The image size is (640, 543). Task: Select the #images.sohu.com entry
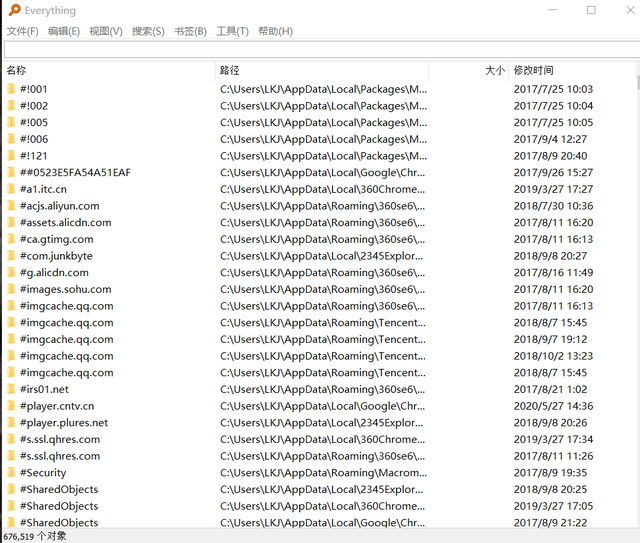66,289
